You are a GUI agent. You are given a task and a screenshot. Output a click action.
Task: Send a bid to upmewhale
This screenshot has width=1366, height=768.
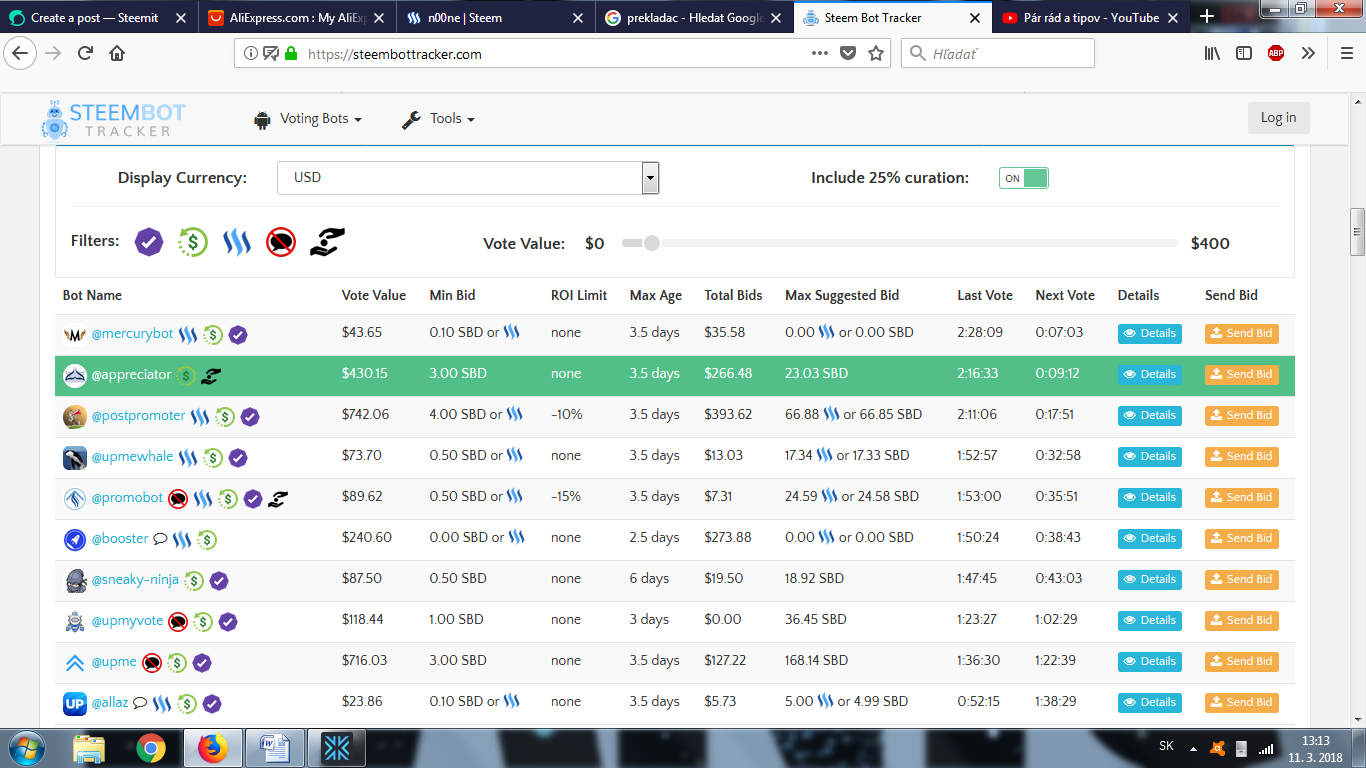pos(1241,457)
